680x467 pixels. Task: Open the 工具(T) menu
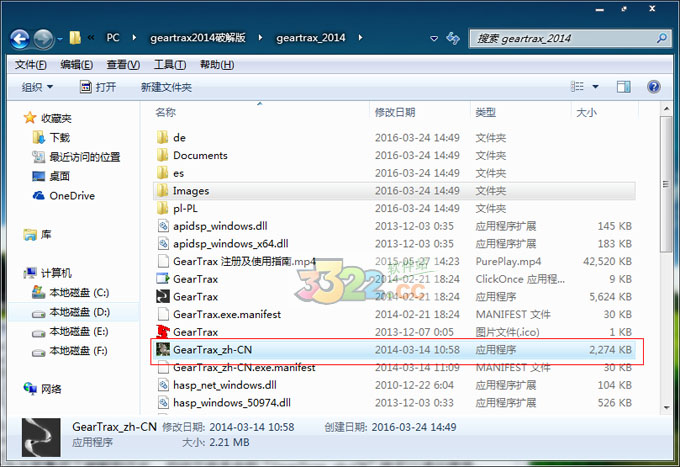click(x=170, y=65)
